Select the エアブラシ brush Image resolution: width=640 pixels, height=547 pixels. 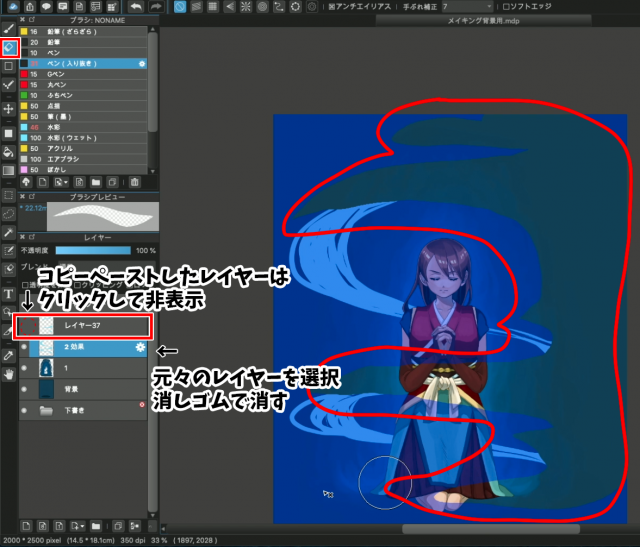pos(84,159)
